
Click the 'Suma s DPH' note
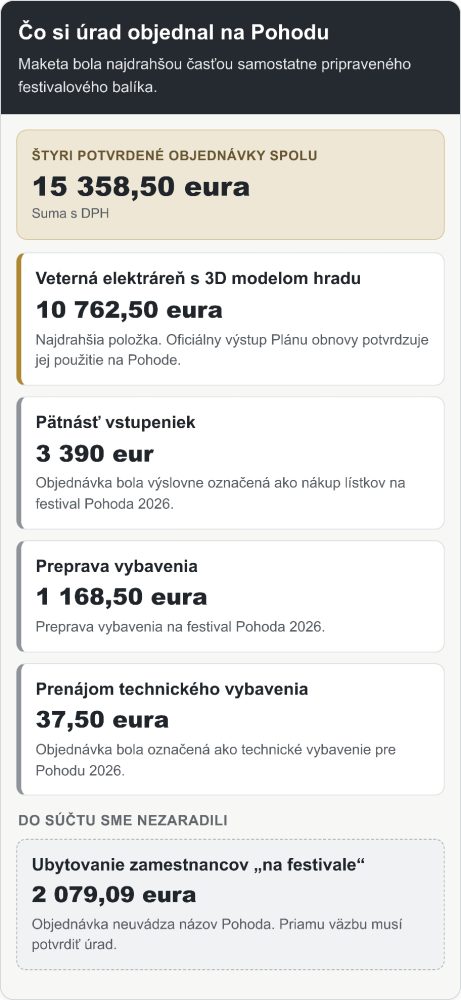point(70,214)
